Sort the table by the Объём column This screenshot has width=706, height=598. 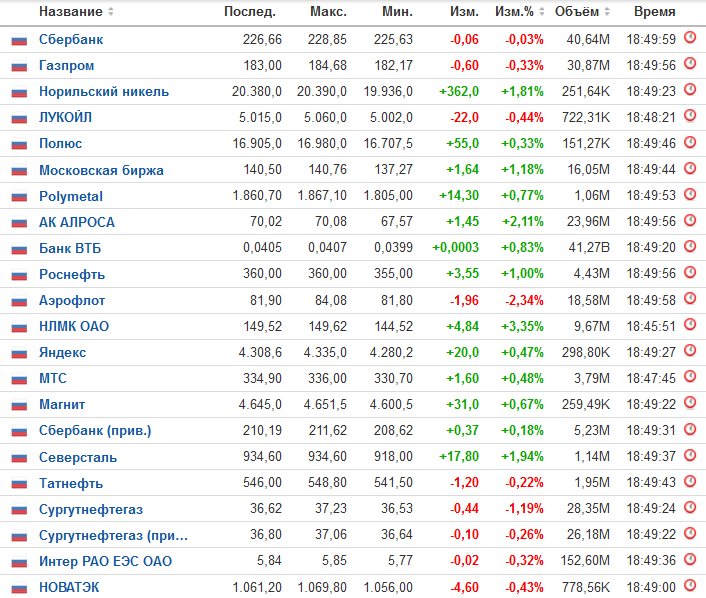point(582,11)
